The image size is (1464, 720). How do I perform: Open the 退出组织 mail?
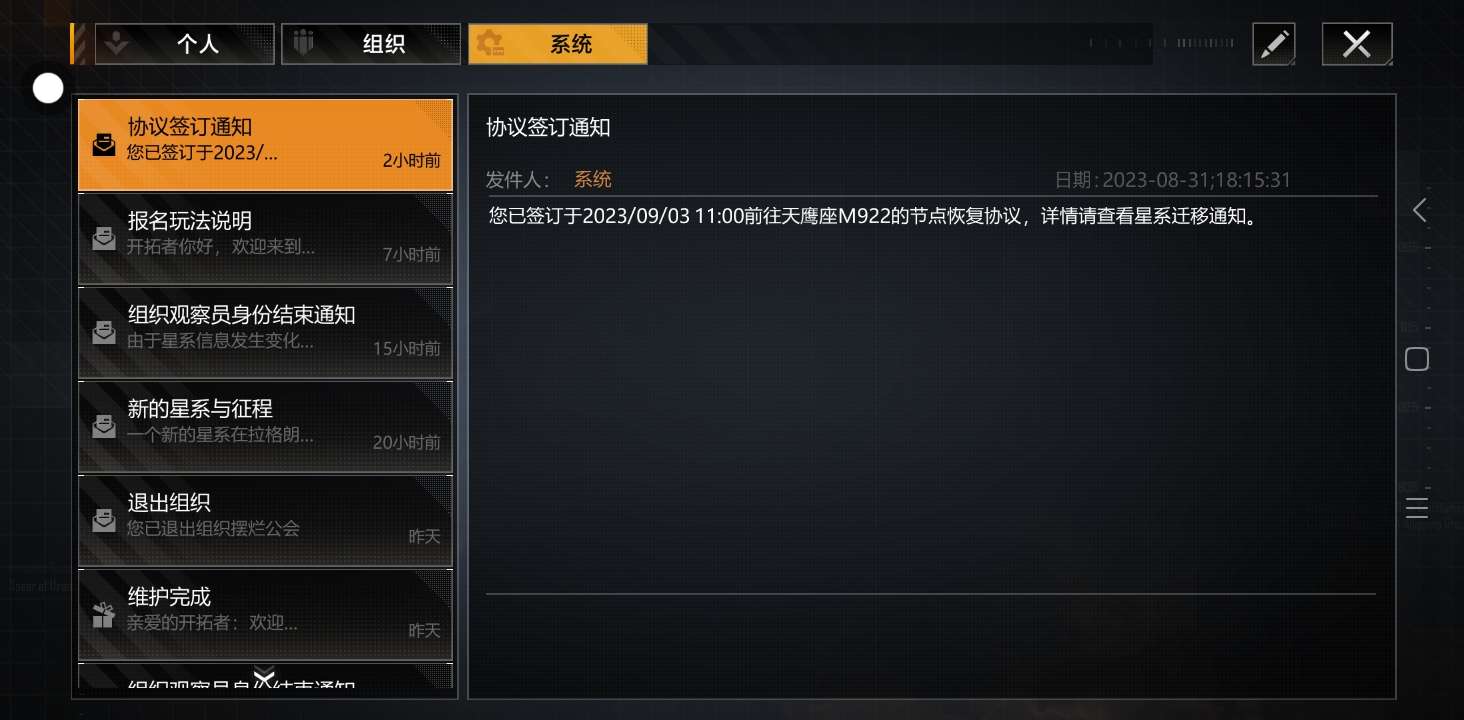point(265,521)
